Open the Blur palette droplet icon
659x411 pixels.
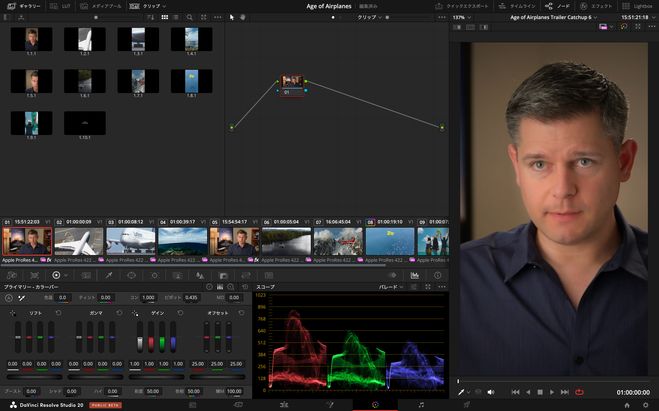click(200, 275)
